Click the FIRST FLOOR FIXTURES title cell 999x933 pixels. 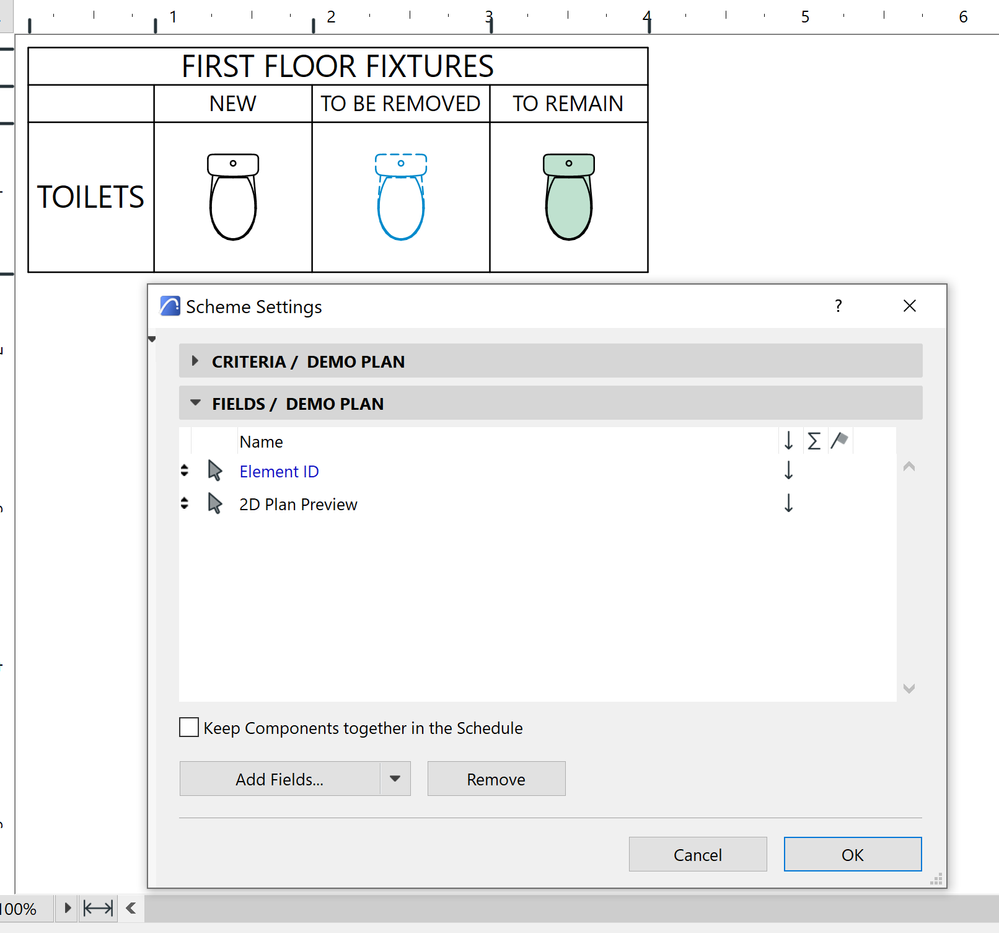[x=338, y=66]
